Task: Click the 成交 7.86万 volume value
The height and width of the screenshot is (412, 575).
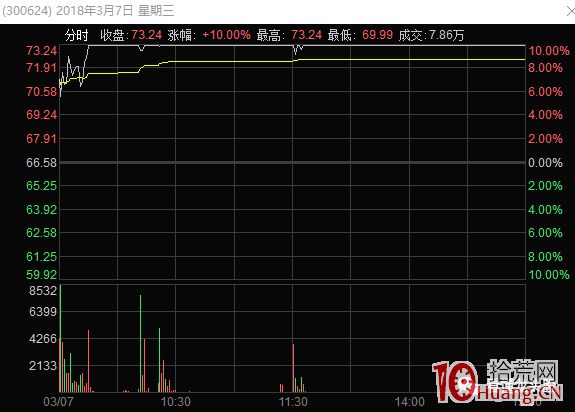Action: 446,35
